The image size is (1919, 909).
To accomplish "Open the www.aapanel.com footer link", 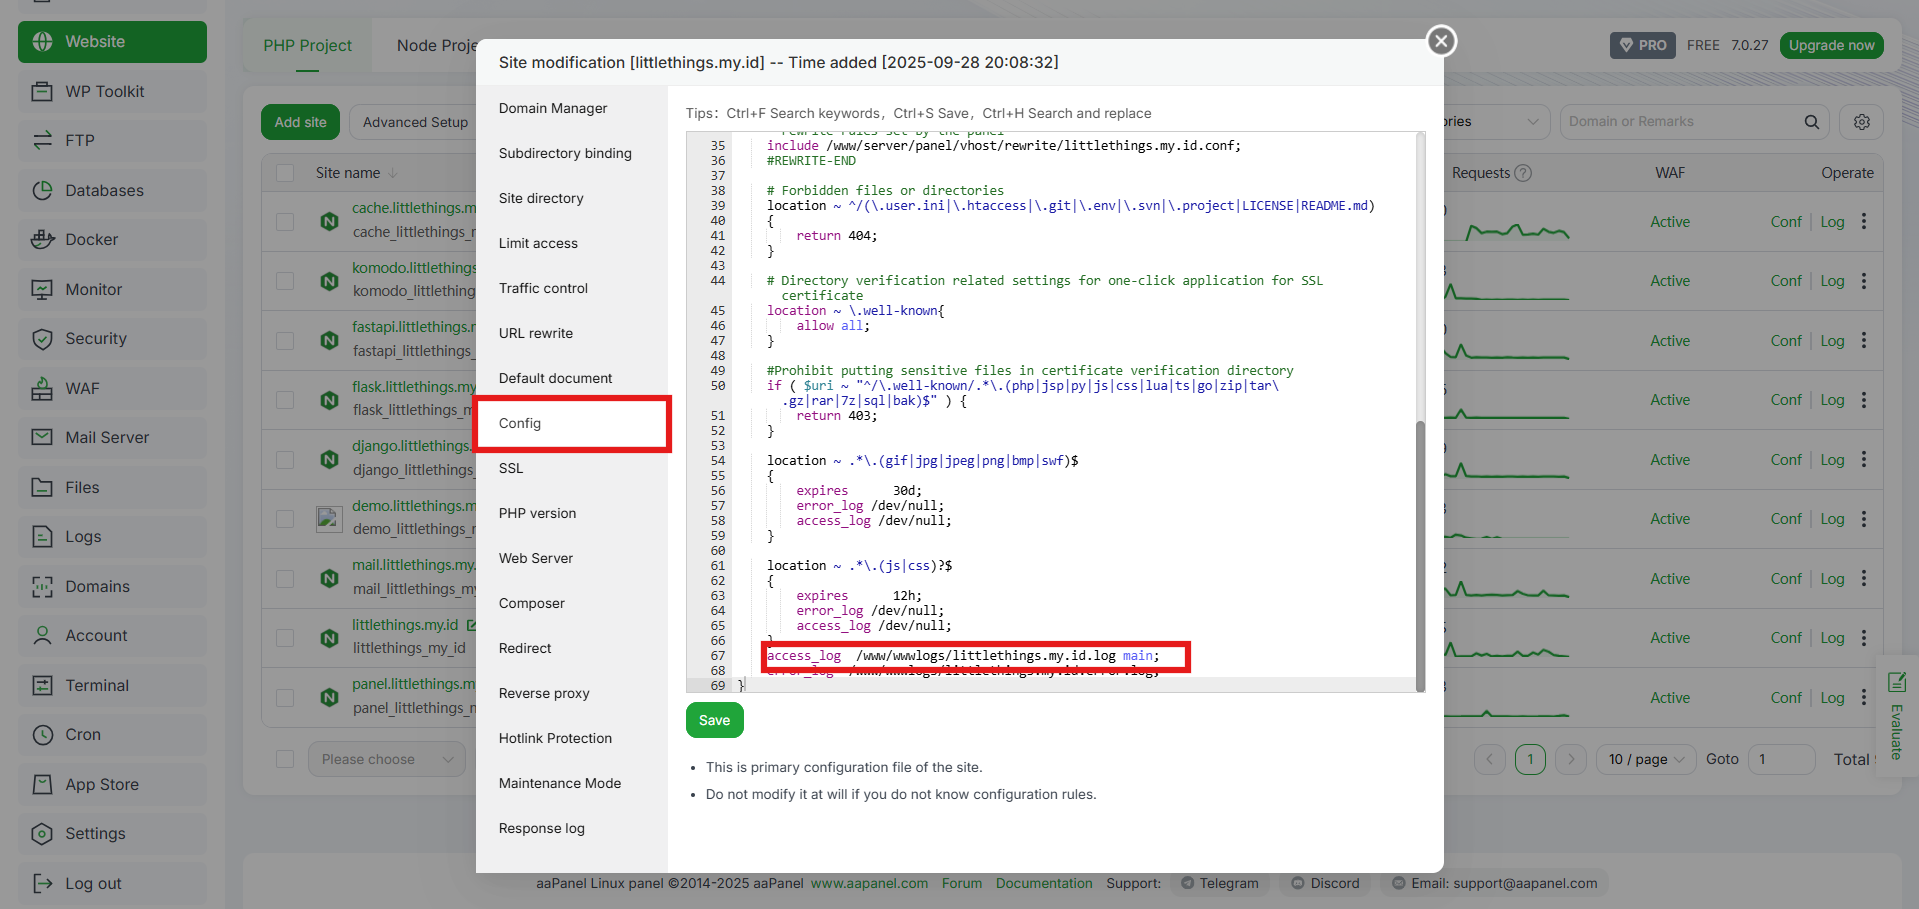I will click(869, 883).
